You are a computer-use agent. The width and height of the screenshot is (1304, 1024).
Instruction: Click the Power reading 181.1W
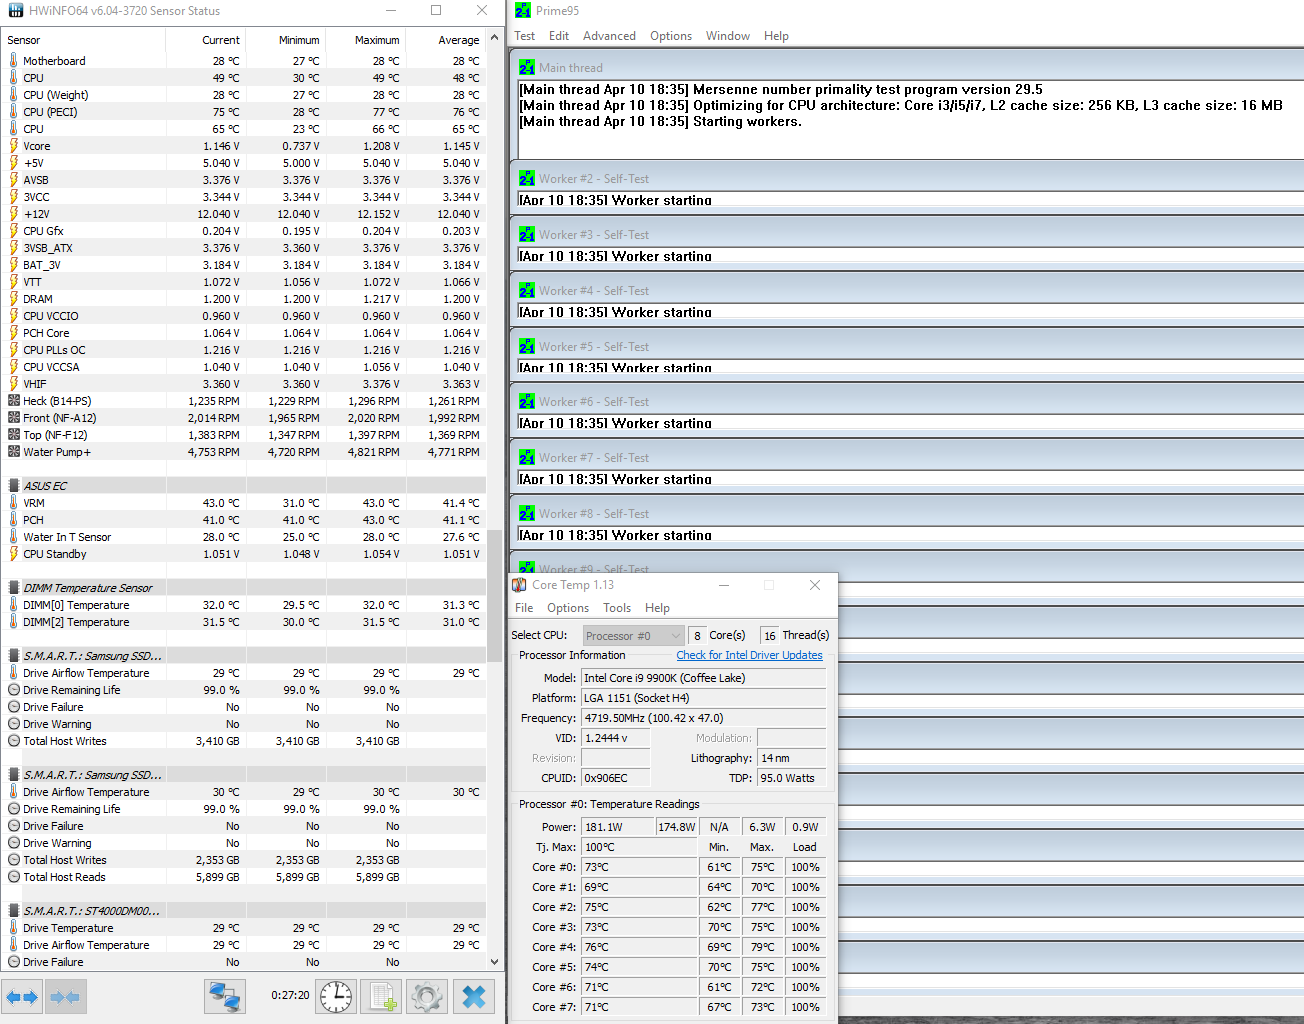(x=617, y=827)
